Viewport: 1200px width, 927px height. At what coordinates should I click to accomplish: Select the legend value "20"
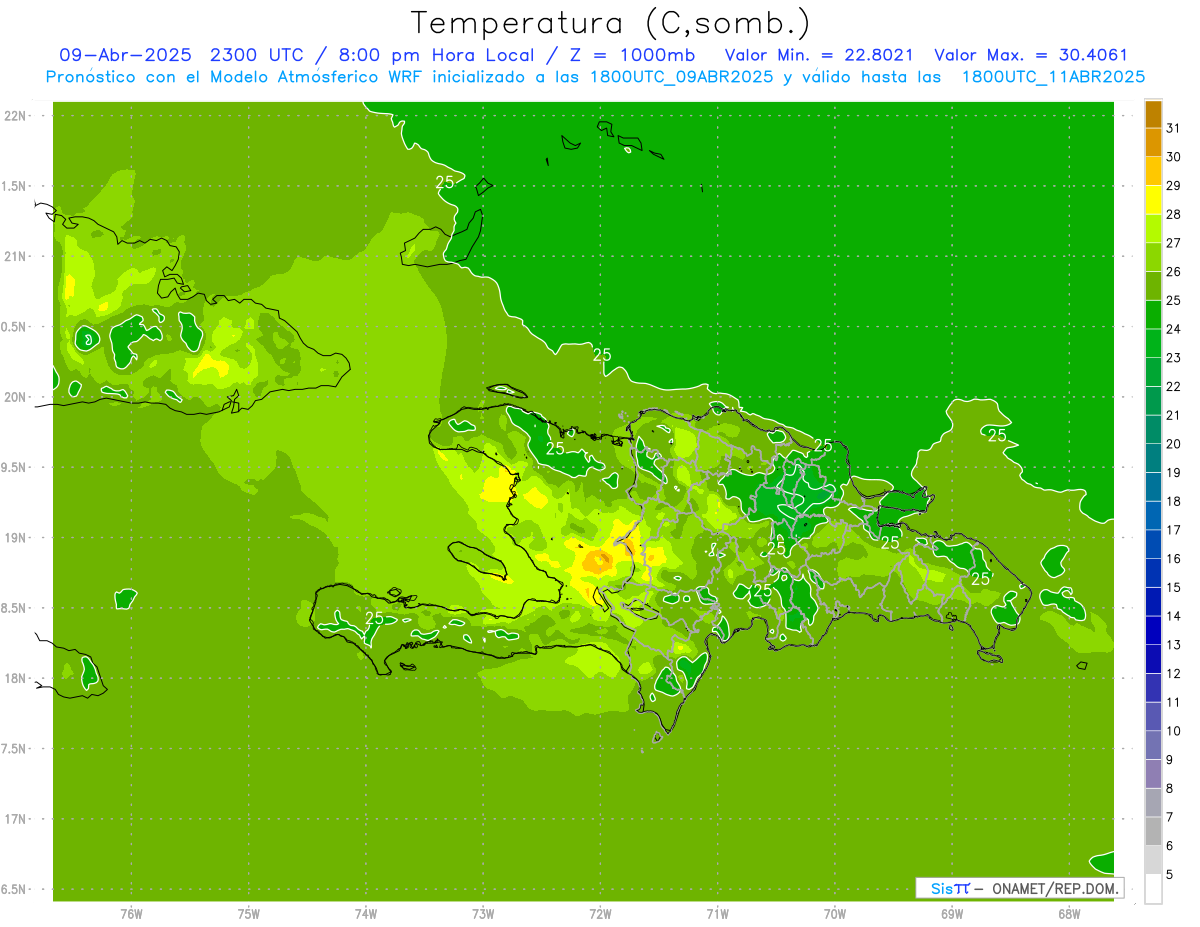coord(1174,444)
